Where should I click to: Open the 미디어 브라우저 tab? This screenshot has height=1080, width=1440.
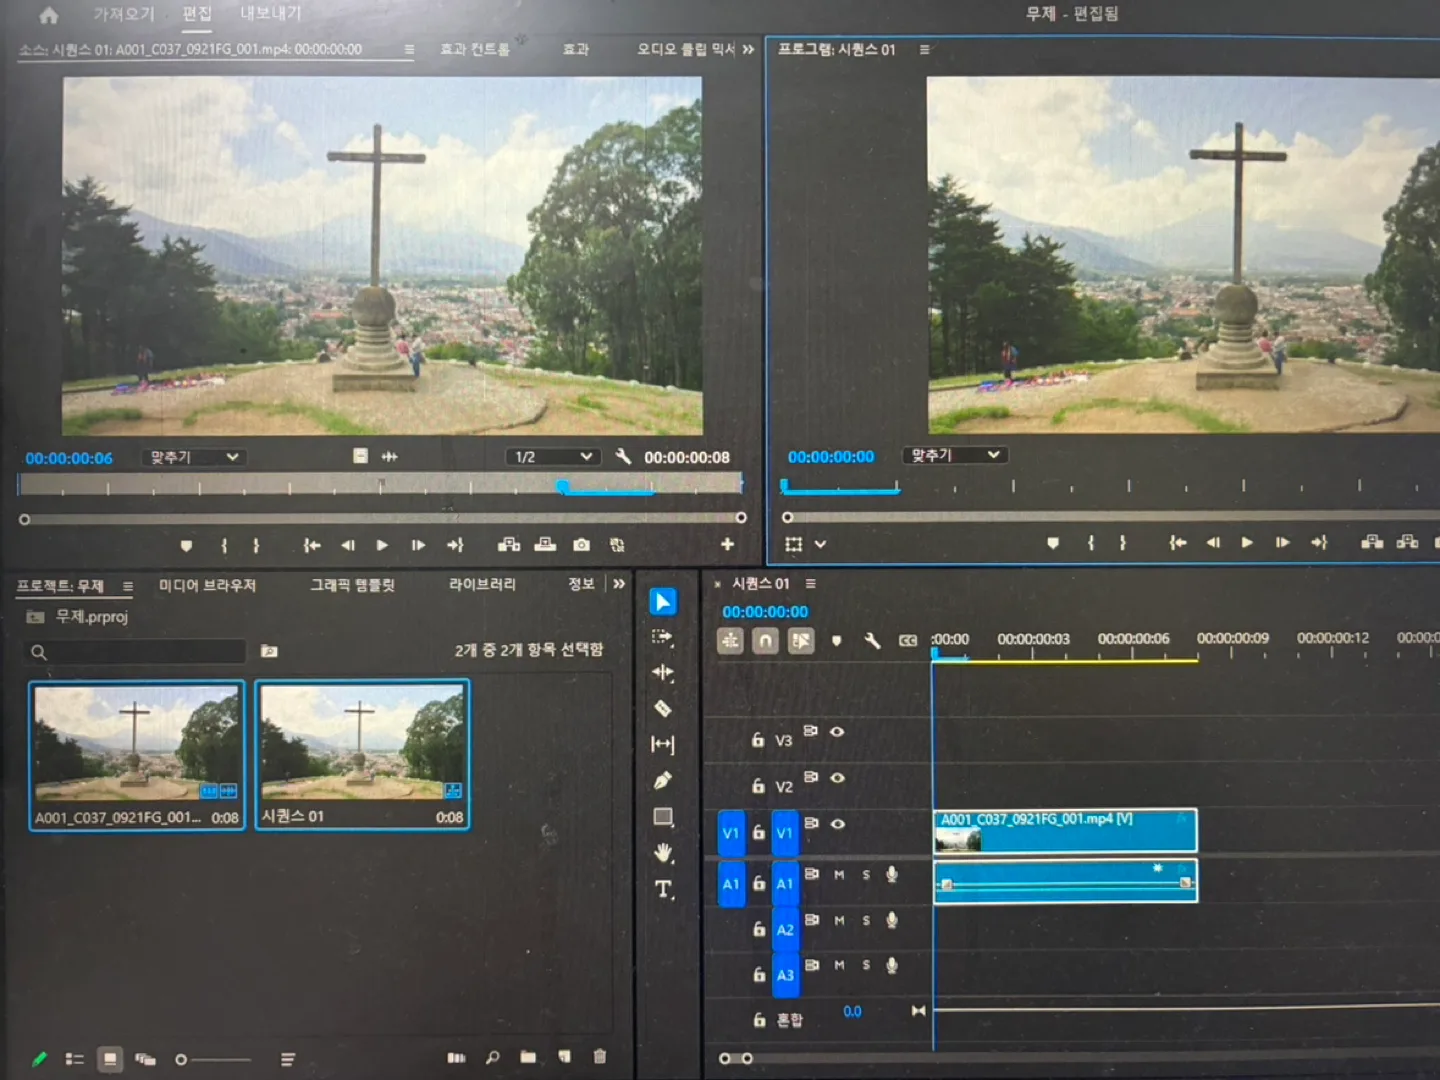pos(207,585)
